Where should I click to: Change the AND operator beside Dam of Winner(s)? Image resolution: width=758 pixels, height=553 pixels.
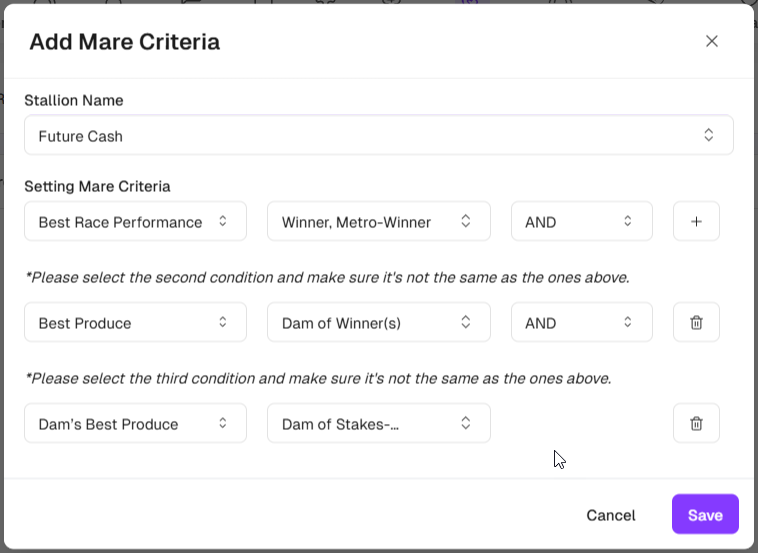tap(581, 323)
